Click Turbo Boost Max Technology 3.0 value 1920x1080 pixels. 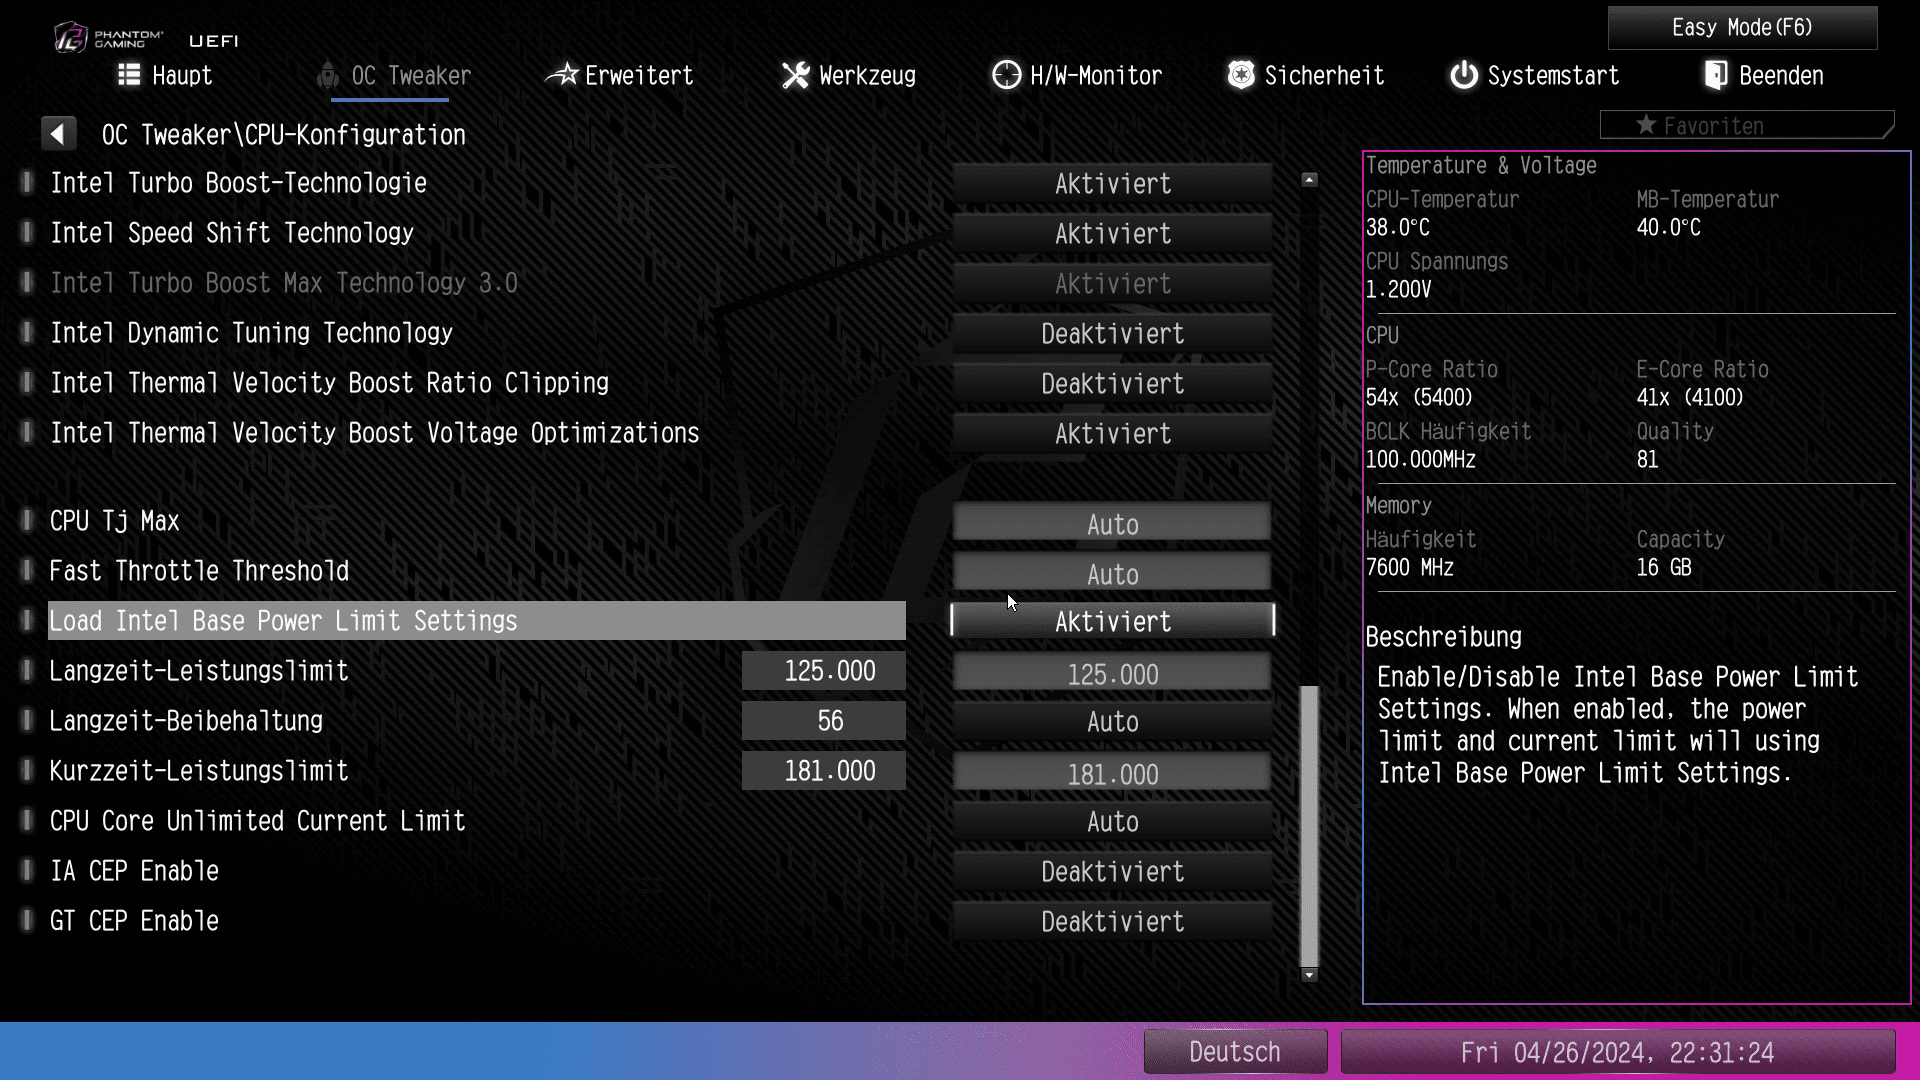click(x=1112, y=284)
